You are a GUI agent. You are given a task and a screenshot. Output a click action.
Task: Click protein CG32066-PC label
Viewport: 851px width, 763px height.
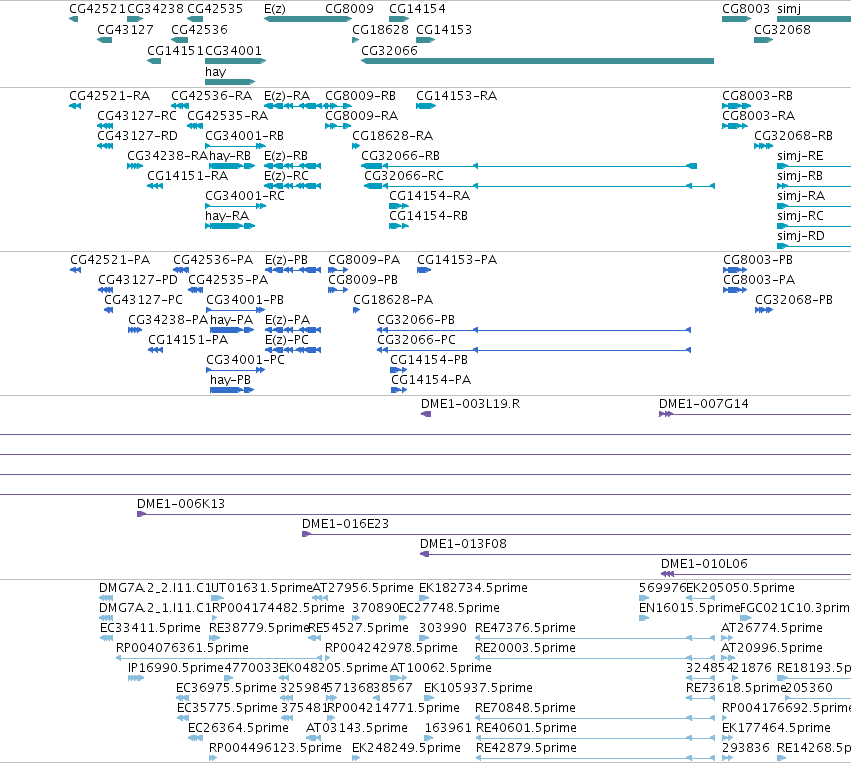(416, 340)
